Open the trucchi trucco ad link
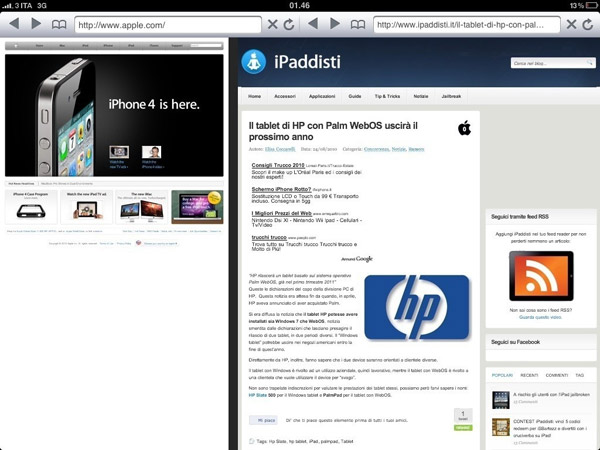Viewport: 600px width, 450px height. click(269, 237)
